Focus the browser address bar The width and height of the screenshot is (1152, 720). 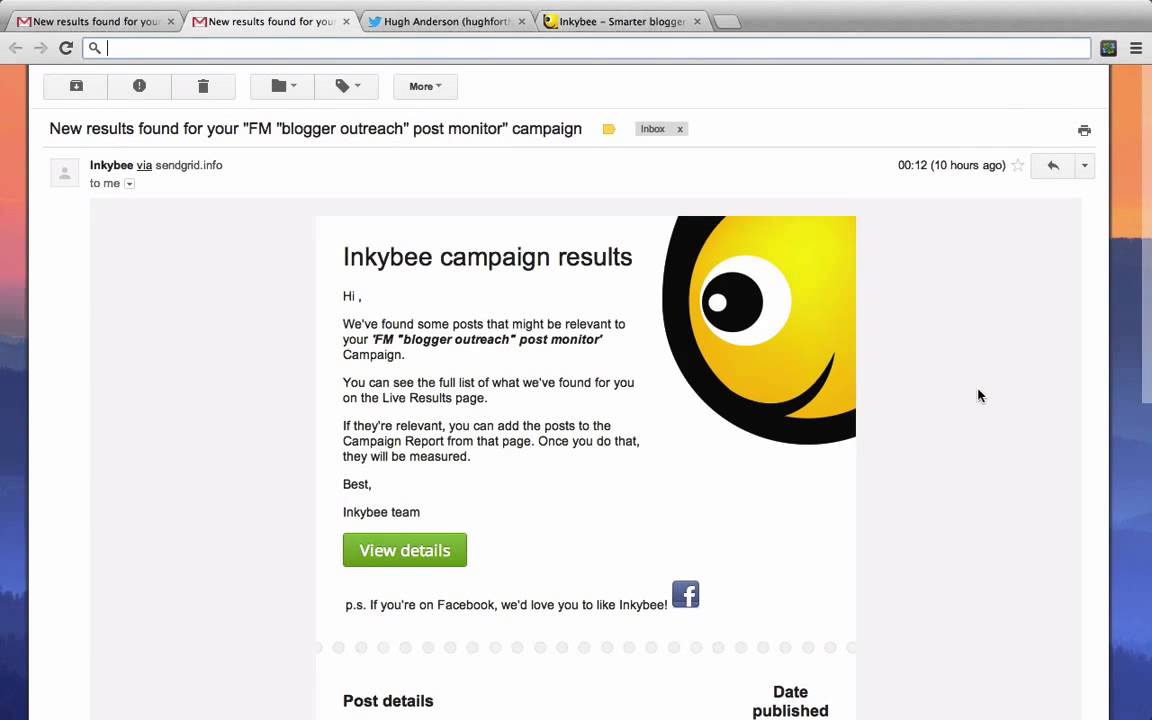[x=586, y=48]
